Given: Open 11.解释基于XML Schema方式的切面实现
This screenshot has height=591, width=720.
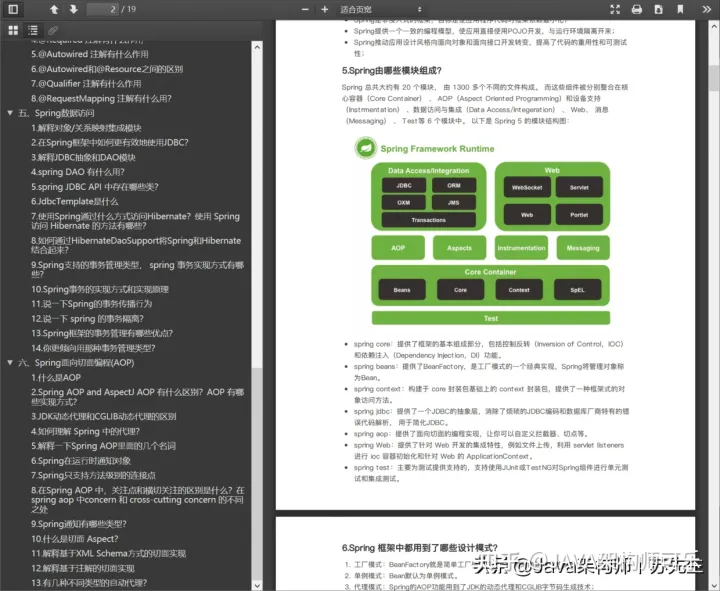Looking at the screenshot, I should [x=108, y=553].
